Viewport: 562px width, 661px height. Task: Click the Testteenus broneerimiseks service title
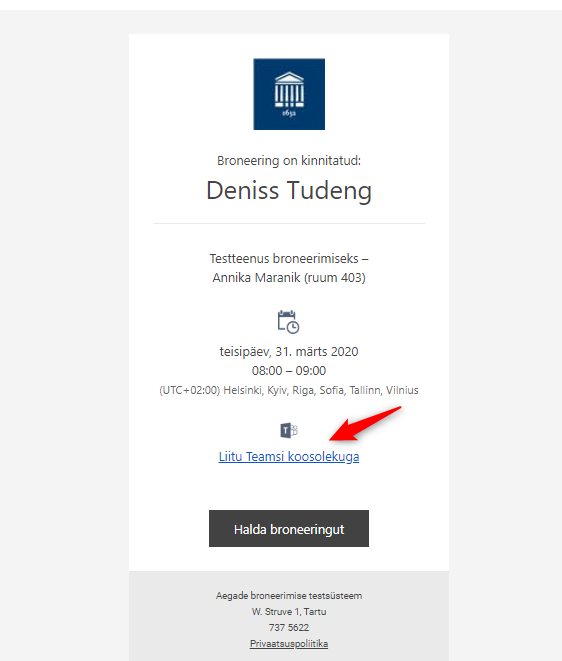click(x=289, y=258)
